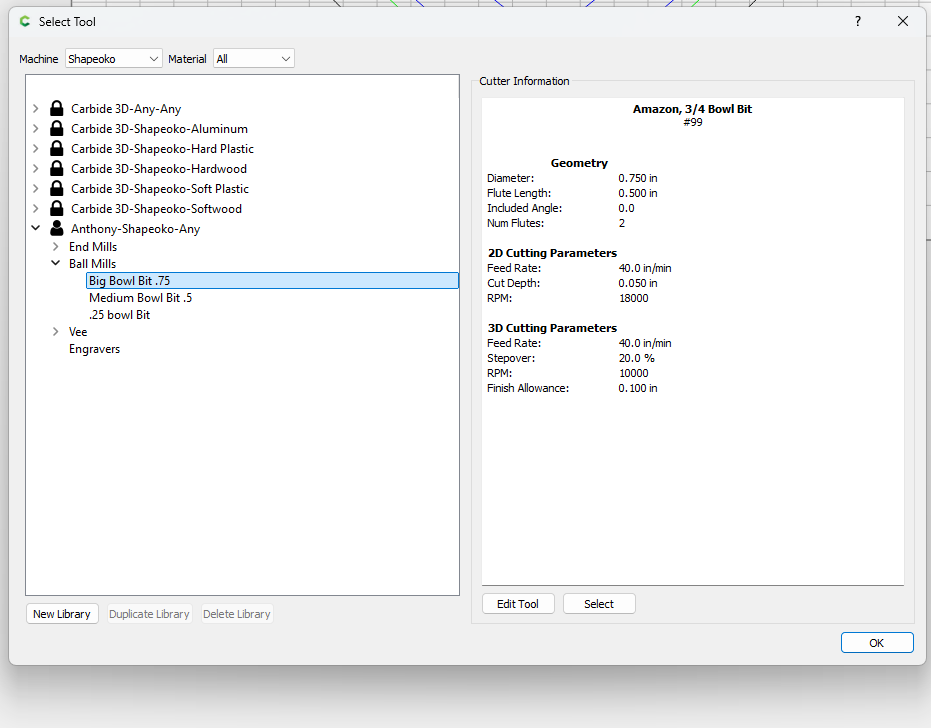Select the Medium Bowl Bit .5 tool
This screenshot has width=931, height=728.
click(x=140, y=298)
